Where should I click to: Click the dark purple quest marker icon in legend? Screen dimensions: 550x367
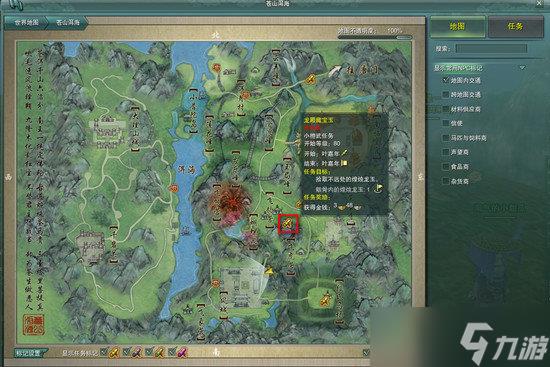point(137,352)
